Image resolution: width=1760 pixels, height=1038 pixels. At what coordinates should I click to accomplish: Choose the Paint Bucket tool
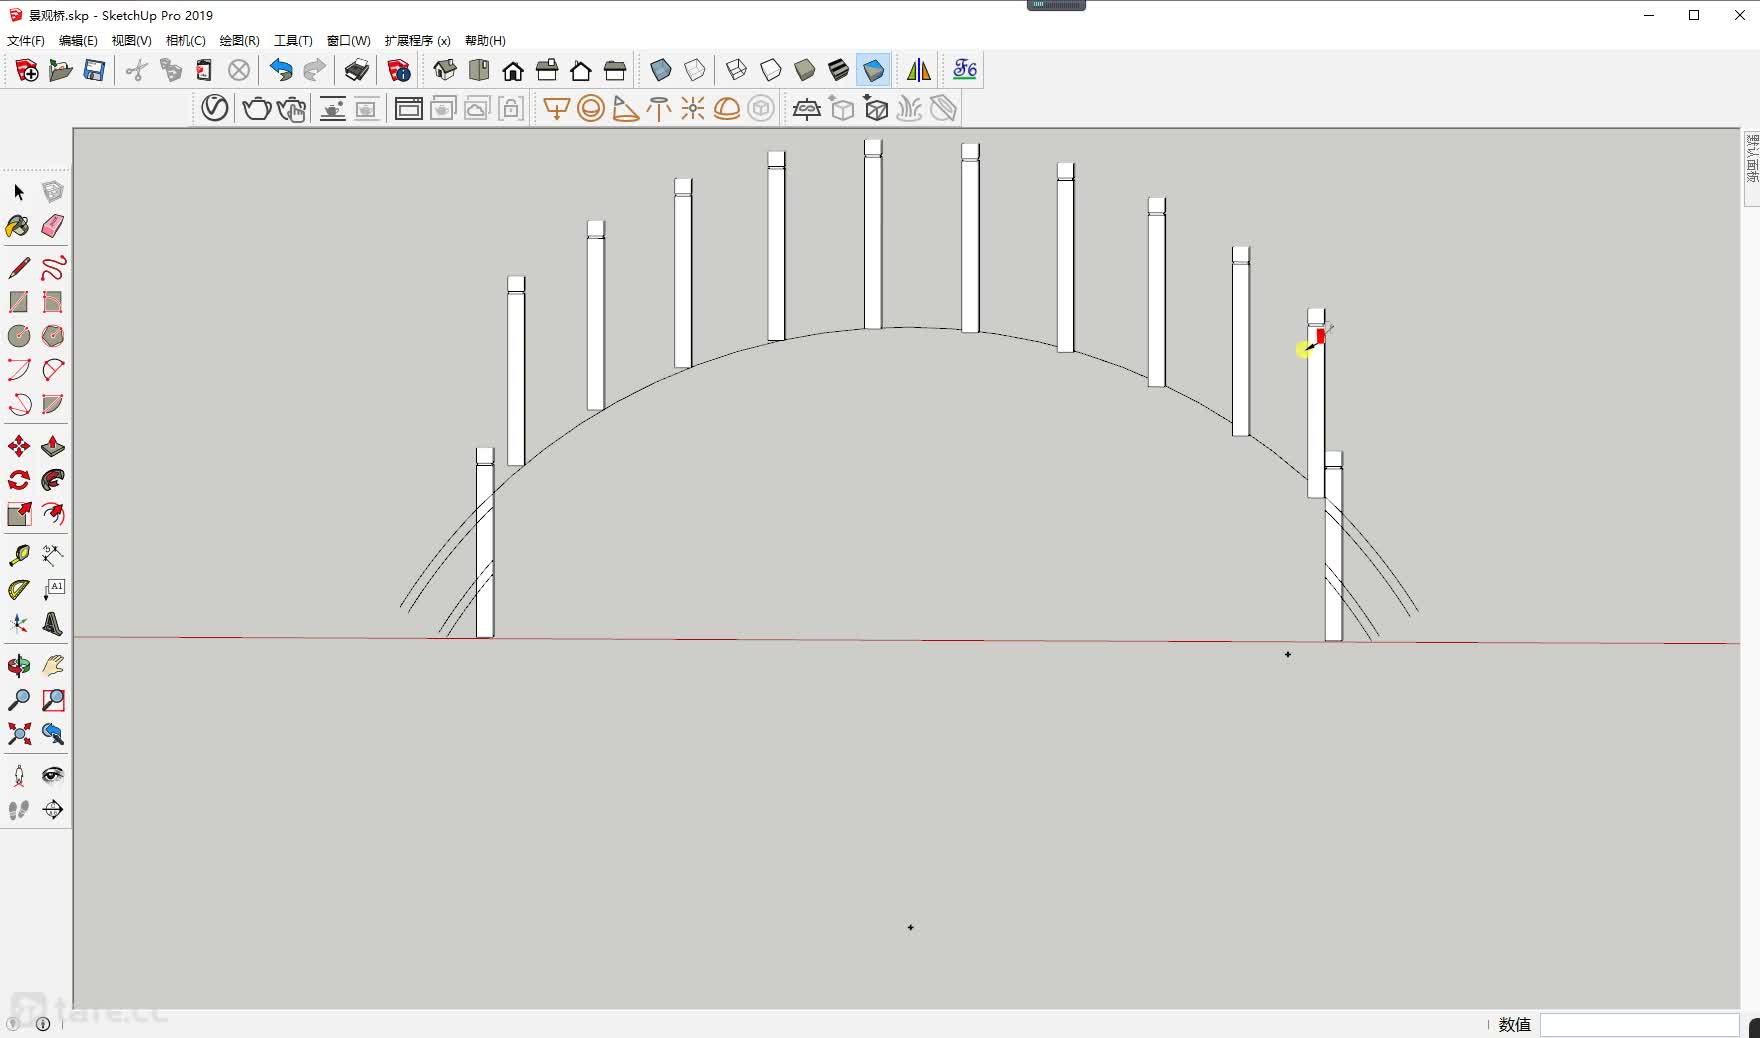19,226
